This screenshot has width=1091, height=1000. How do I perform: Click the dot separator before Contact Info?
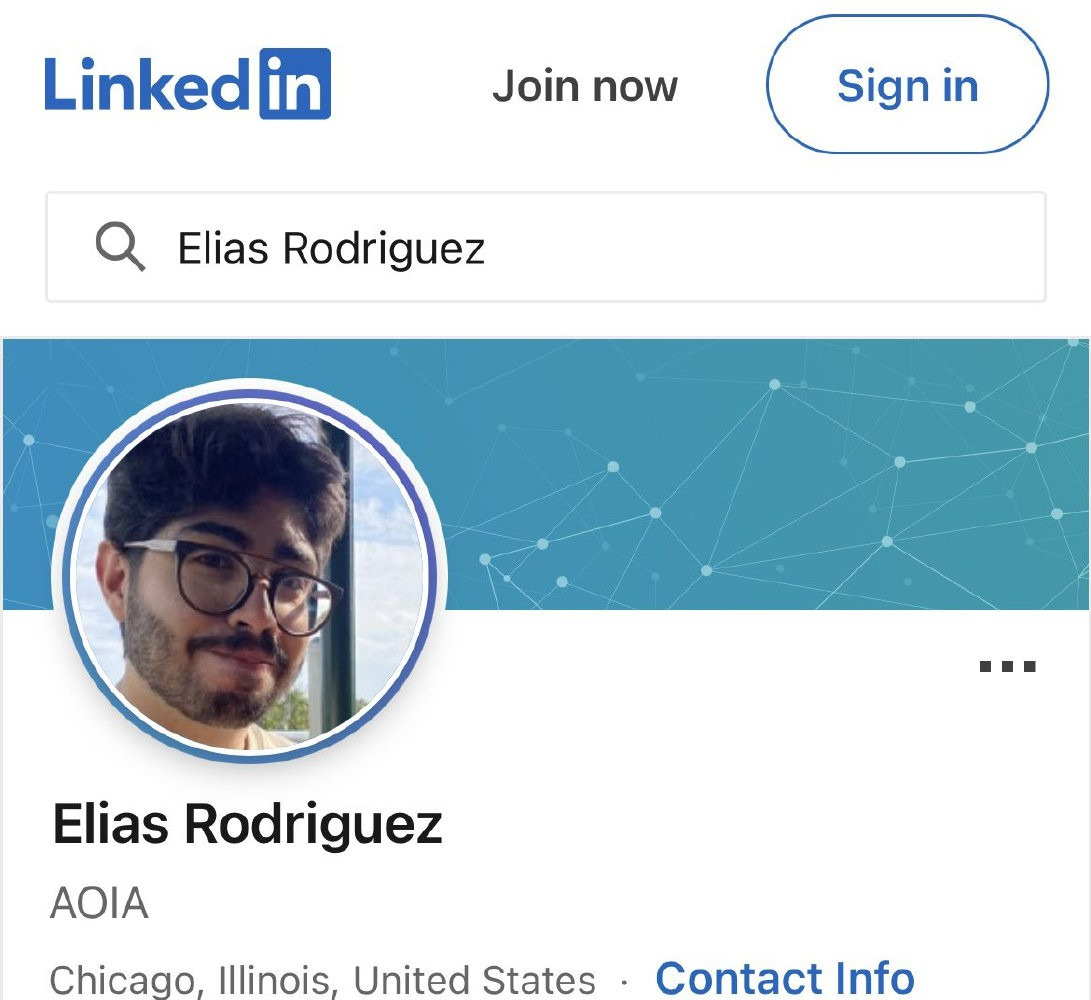[624, 982]
